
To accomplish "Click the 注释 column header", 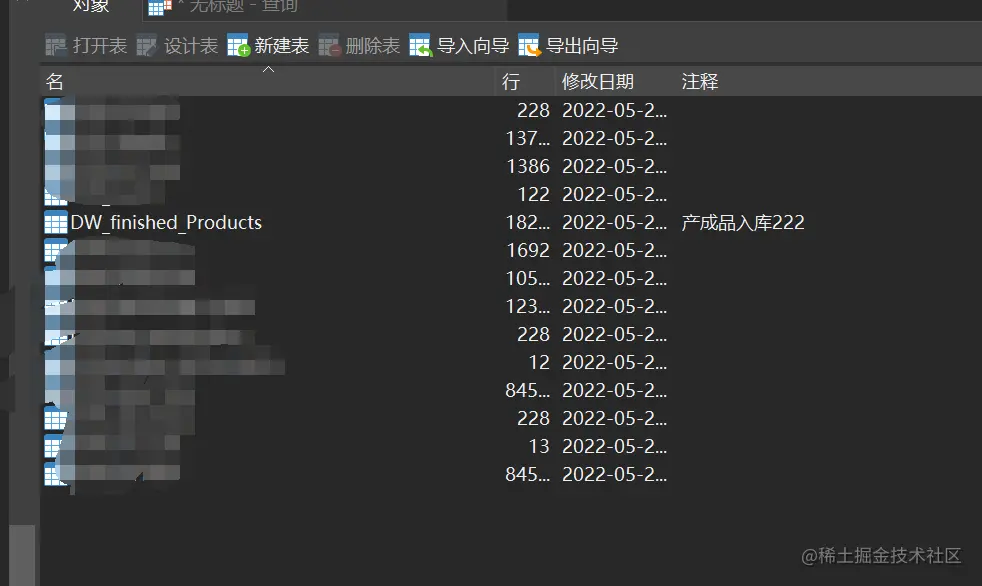I will (700, 81).
